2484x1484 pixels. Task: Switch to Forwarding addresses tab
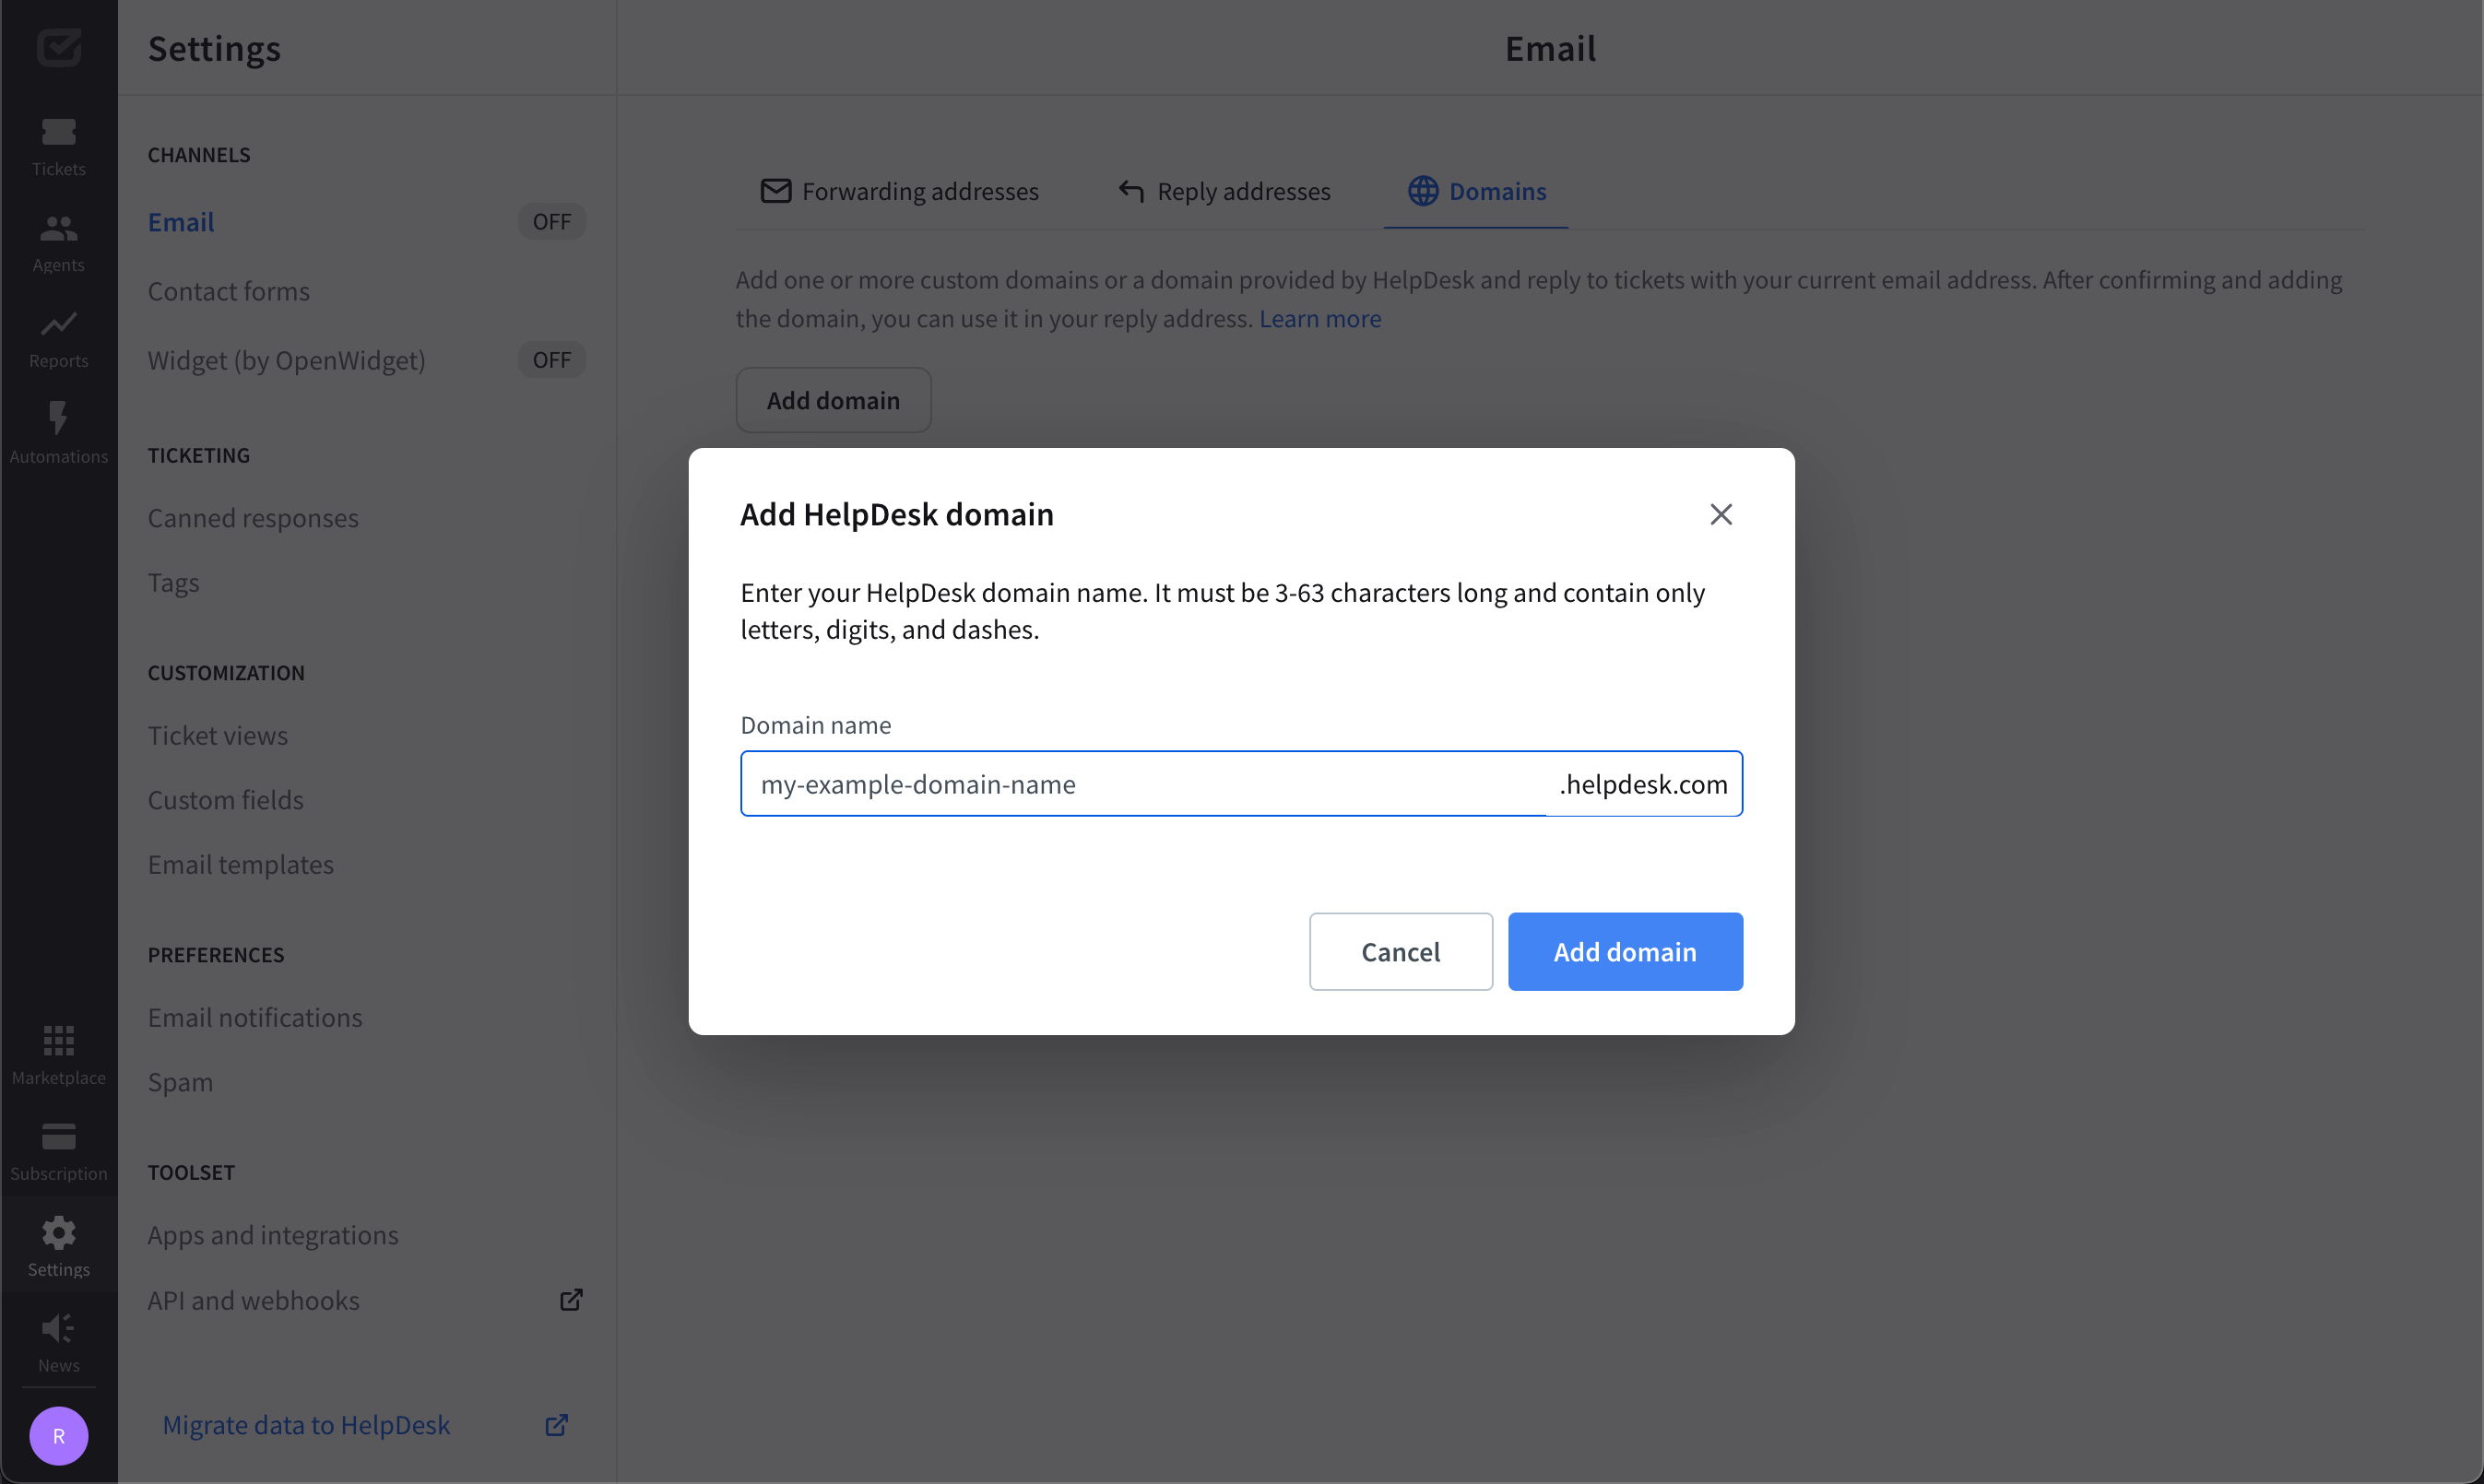click(900, 191)
